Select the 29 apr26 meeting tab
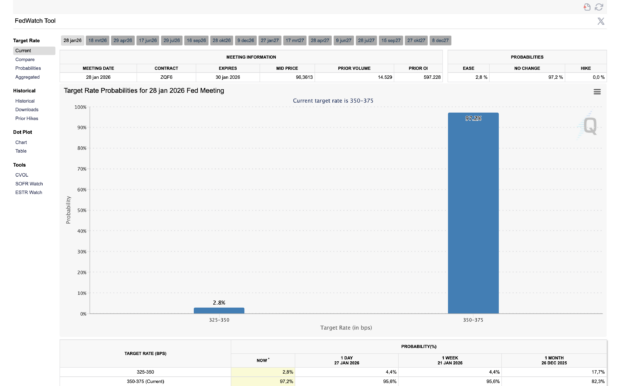This screenshot has height=386, width=640. 123,40
